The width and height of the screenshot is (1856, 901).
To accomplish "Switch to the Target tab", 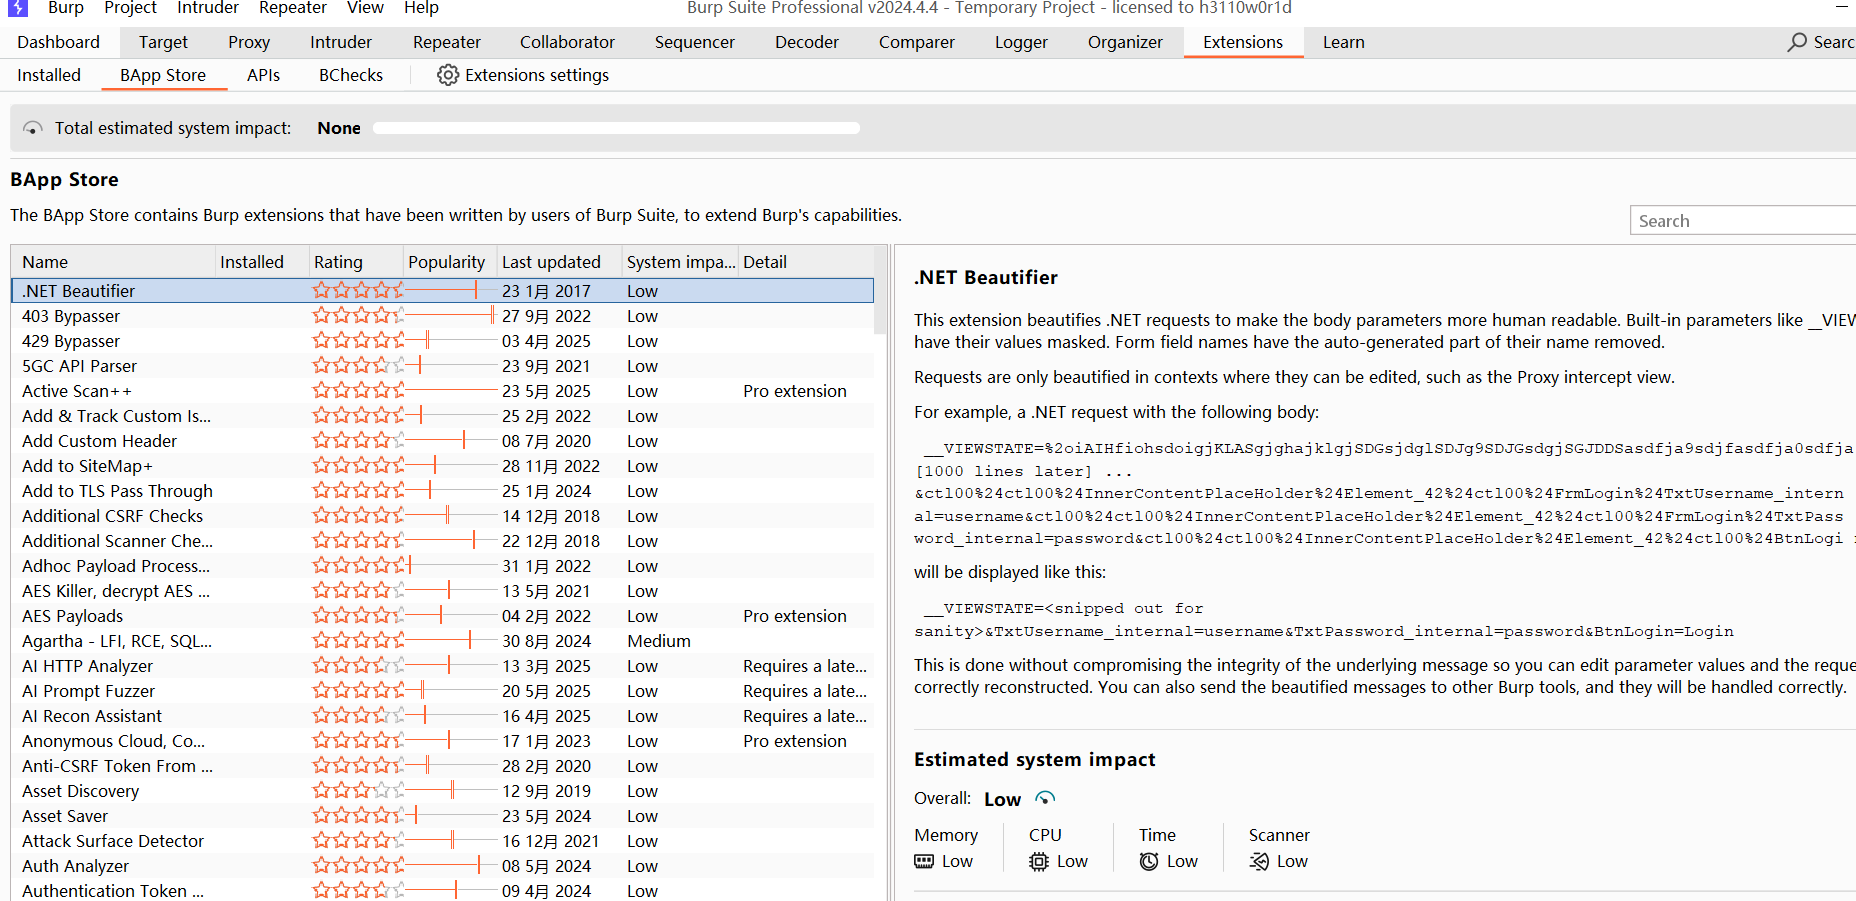I will coord(163,42).
